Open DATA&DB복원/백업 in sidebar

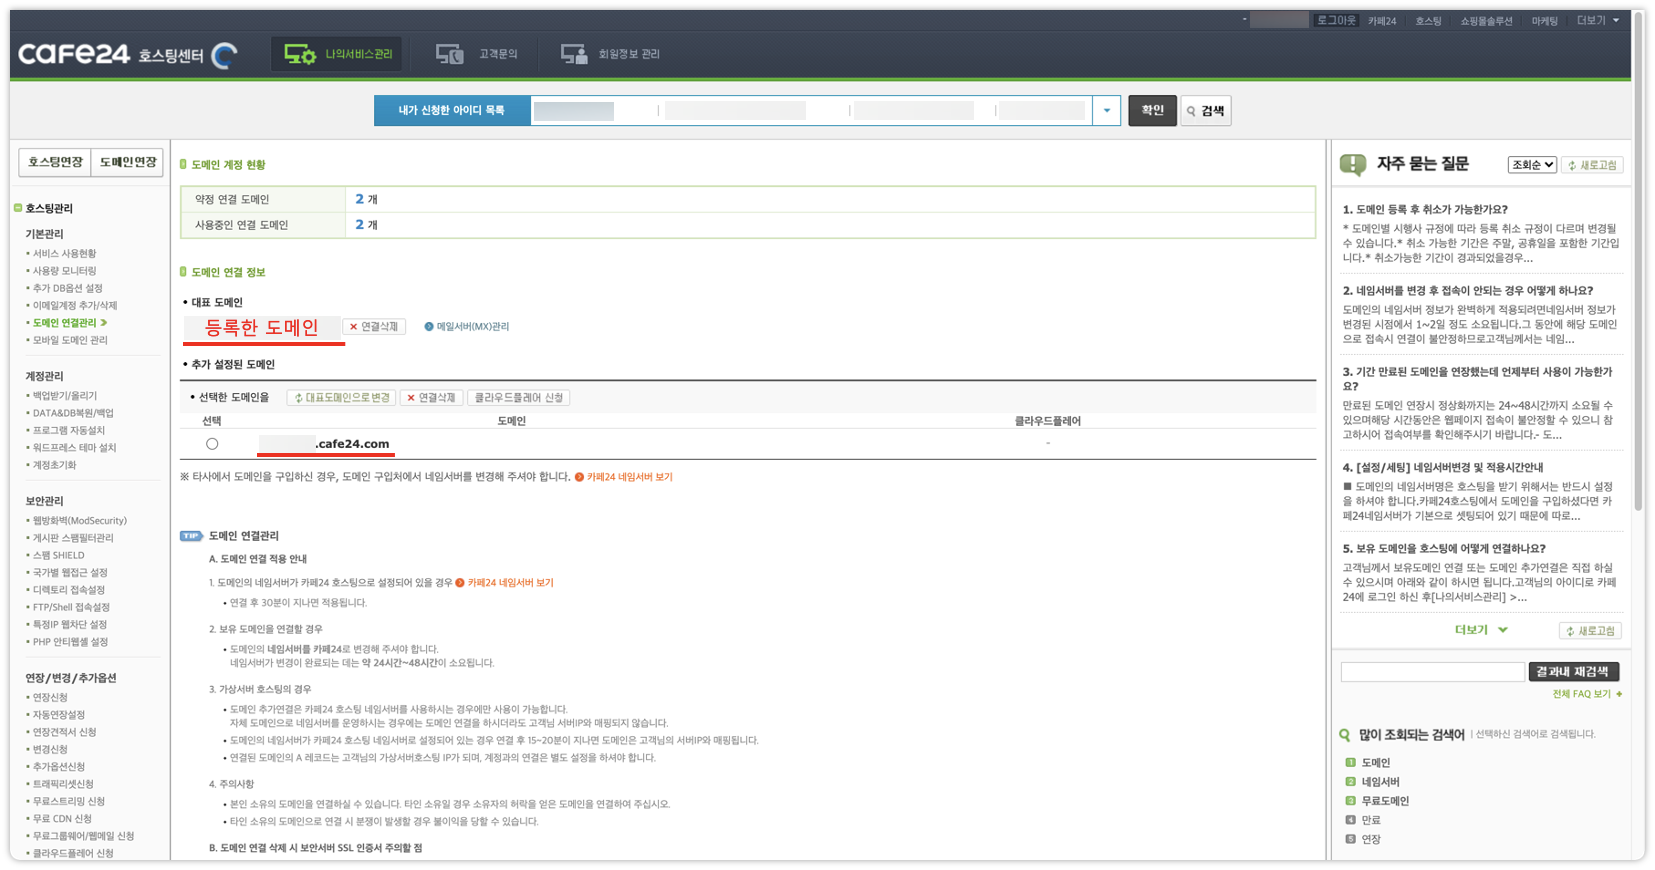pyautogui.click(x=73, y=413)
